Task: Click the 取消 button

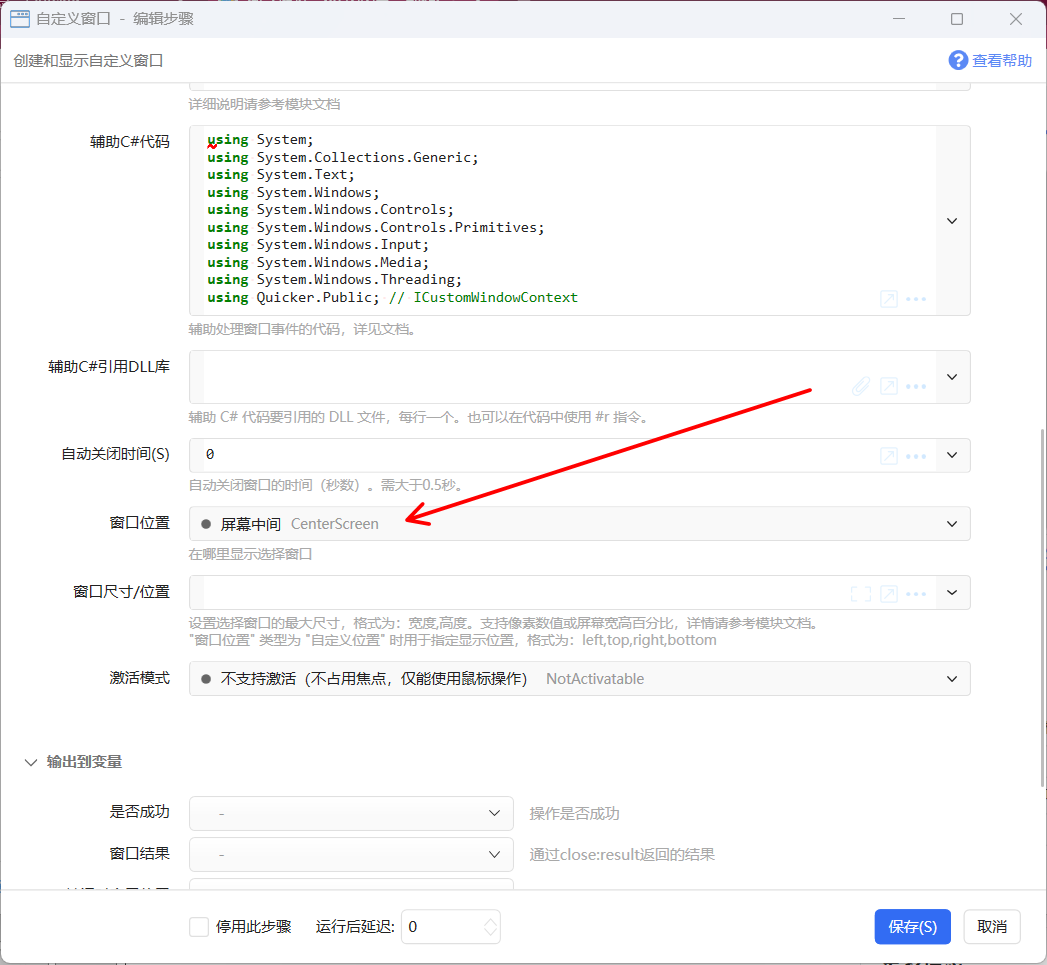Action: click(x=992, y=926)
